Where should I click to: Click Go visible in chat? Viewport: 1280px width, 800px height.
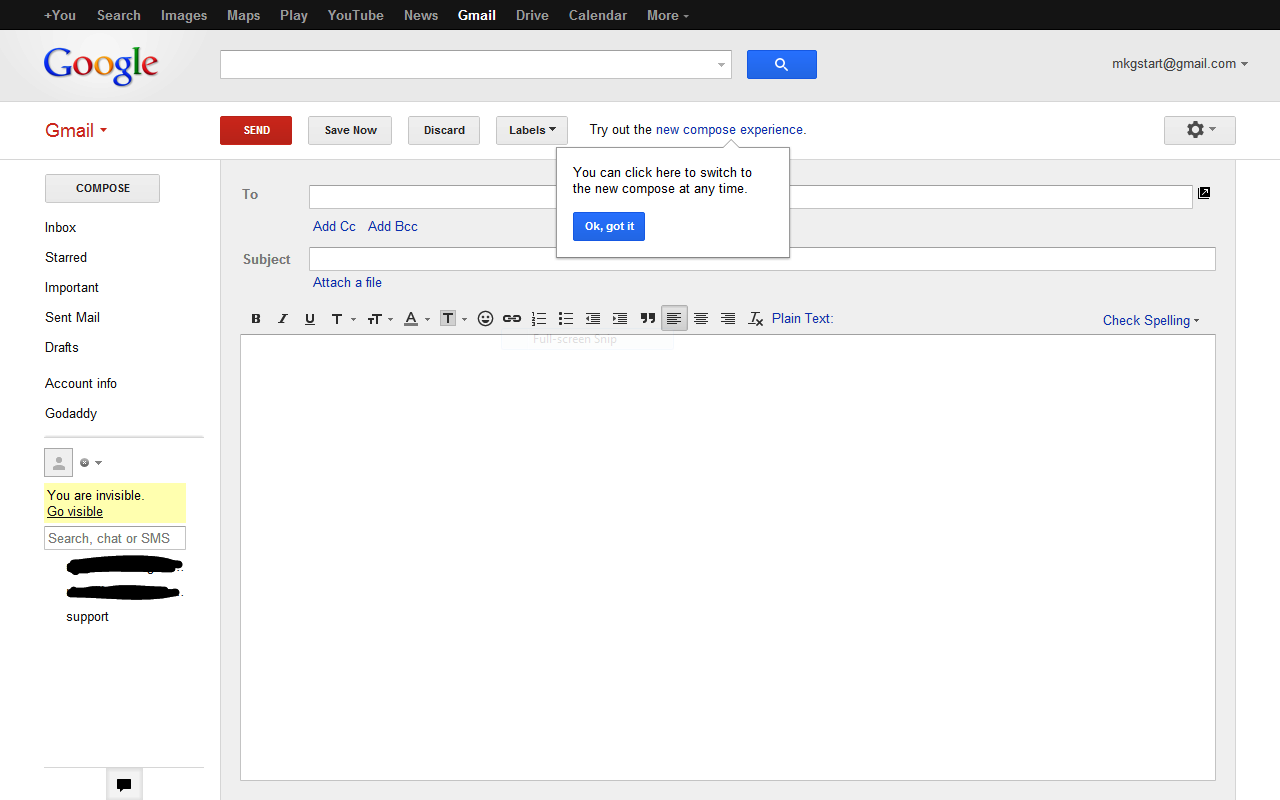pyautogui.click(x=75, y=512)
